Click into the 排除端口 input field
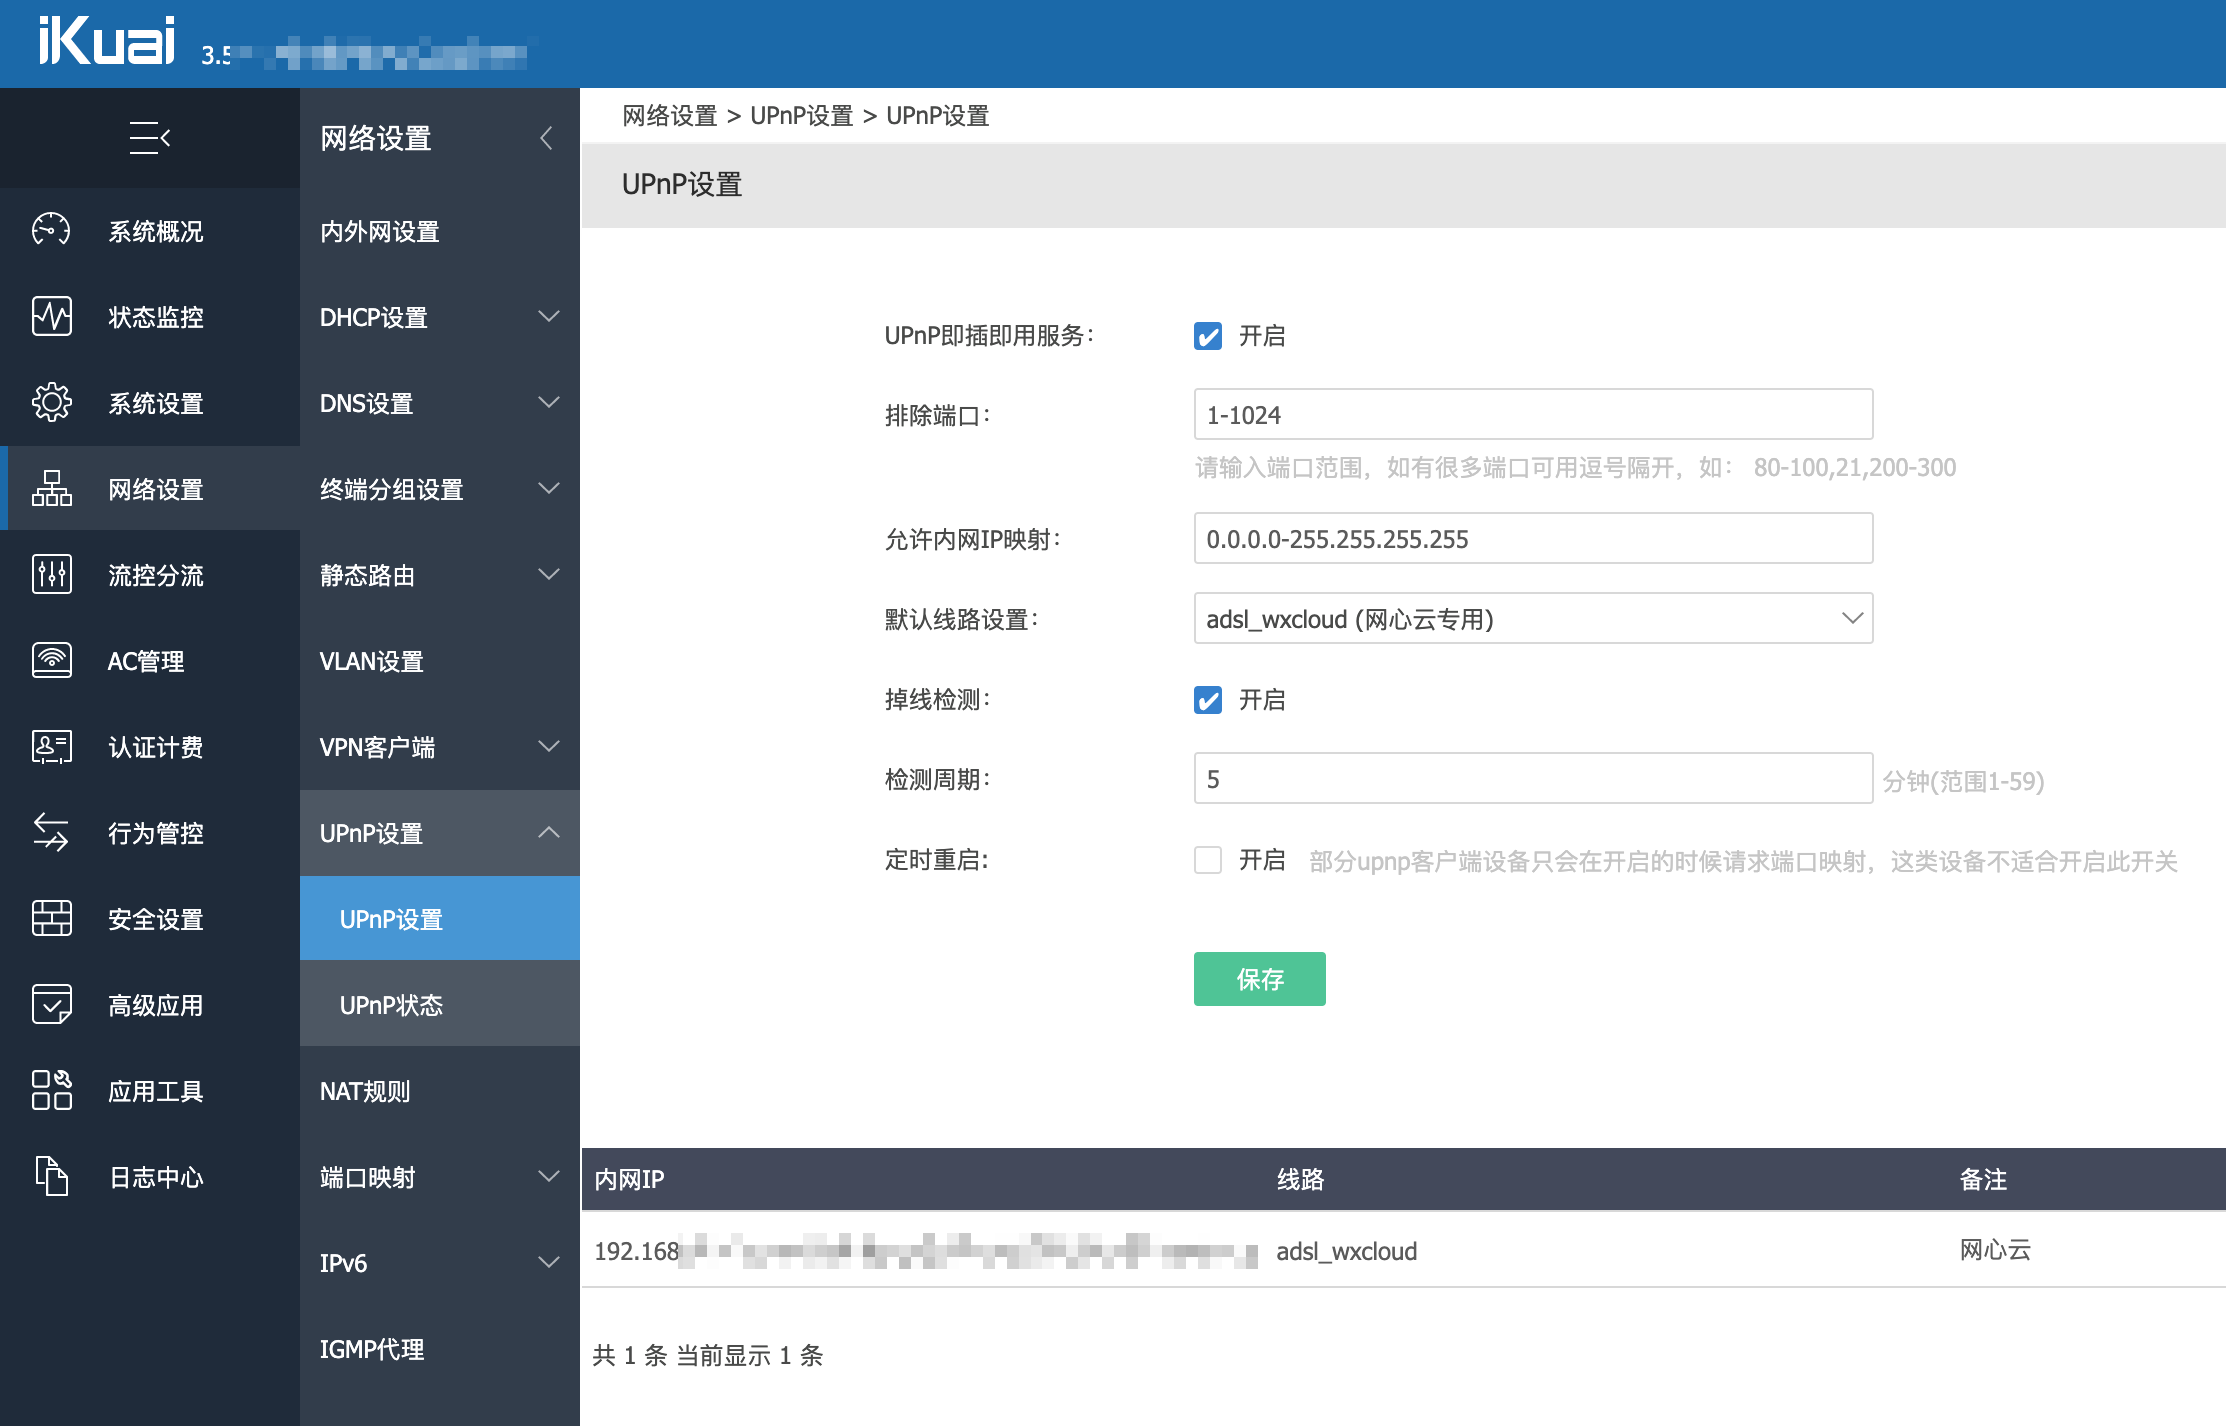Viewport: 2226px width, 1426px height. tap(1532, 414)
